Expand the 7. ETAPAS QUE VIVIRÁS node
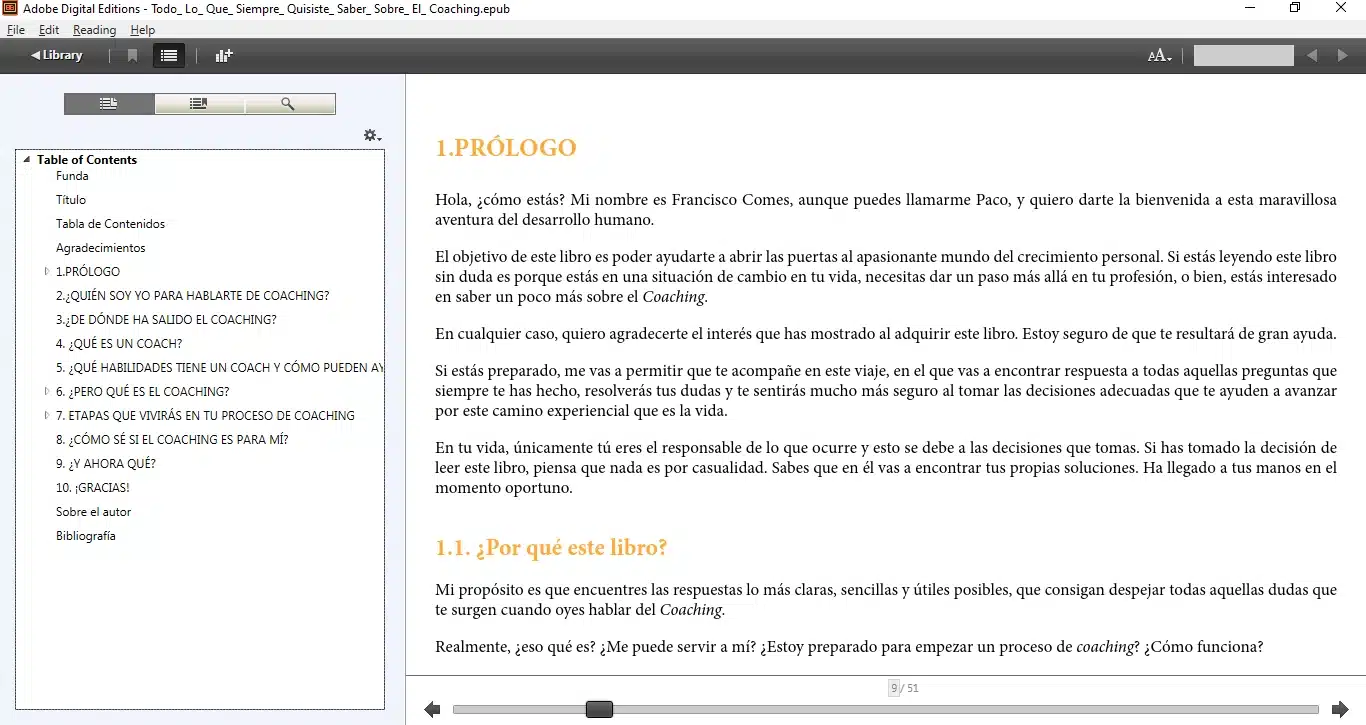Viewport: 1366px width, 725px height. (47, 416)
